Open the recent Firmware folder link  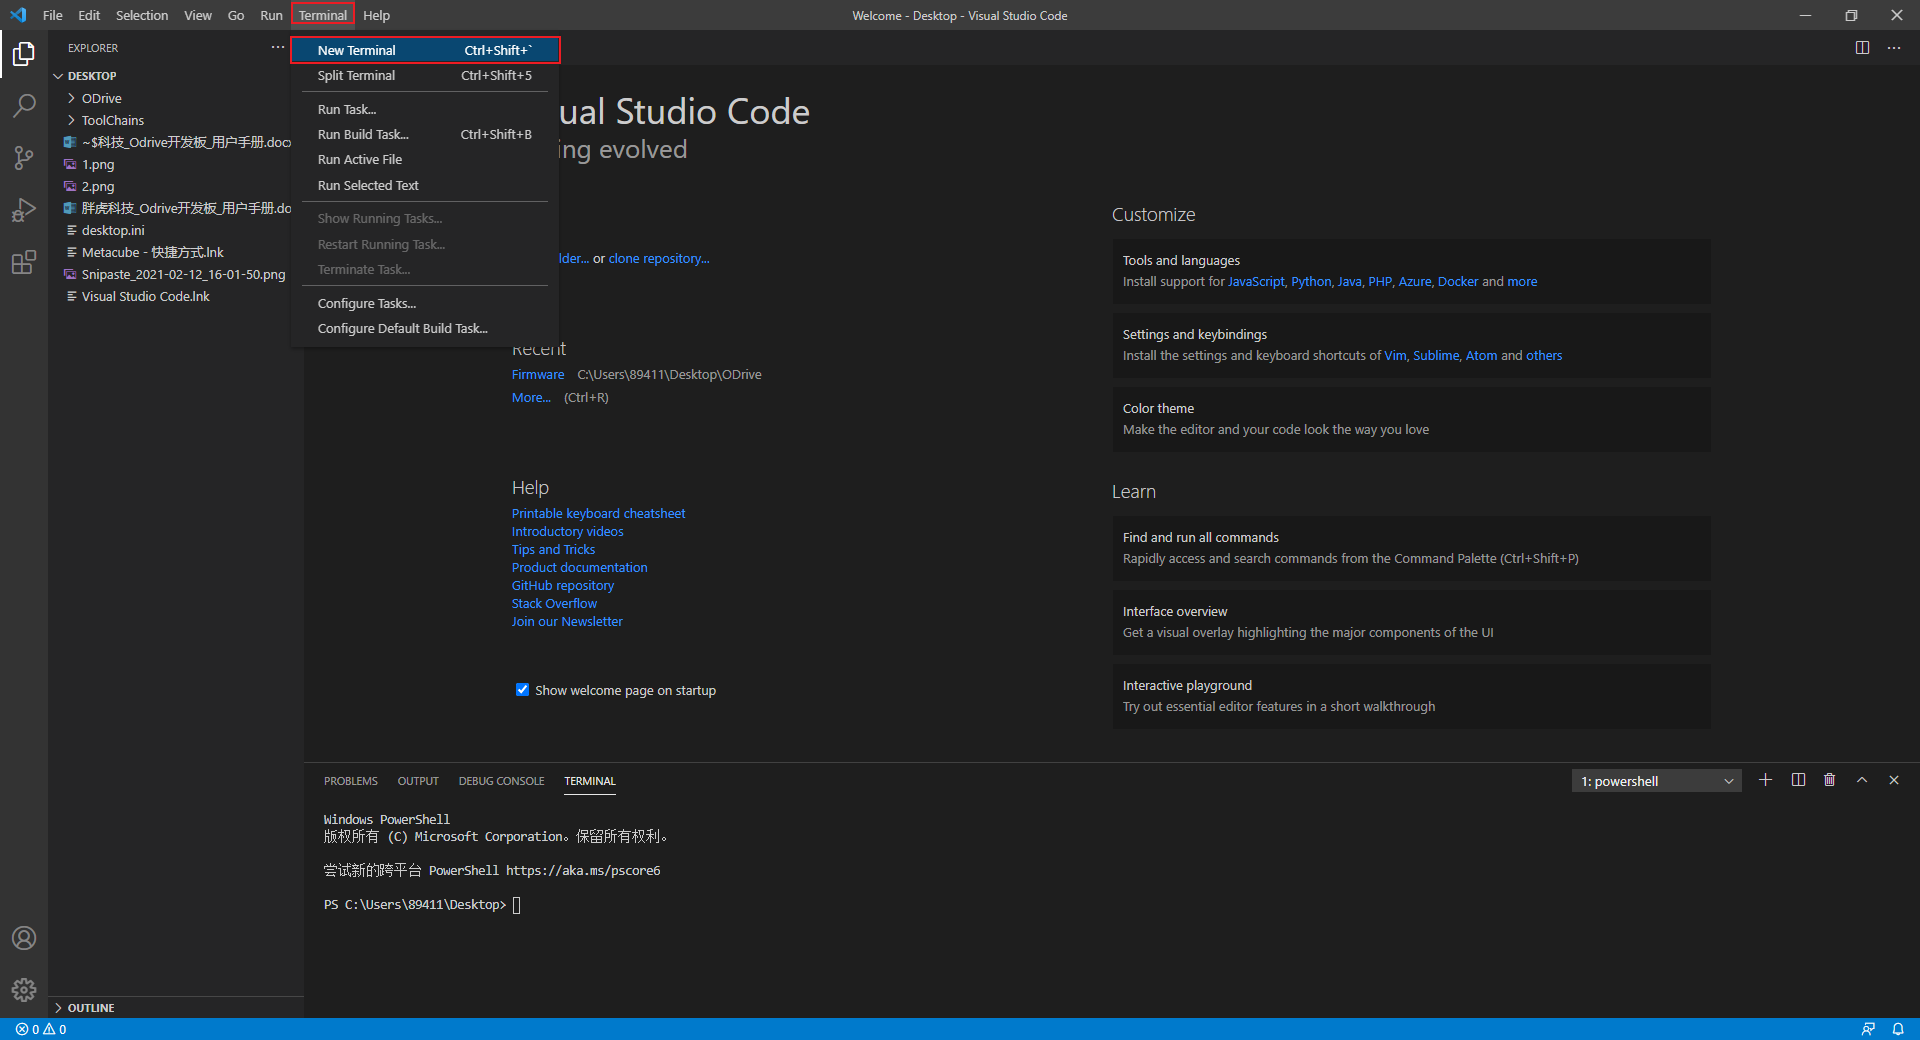538,374
